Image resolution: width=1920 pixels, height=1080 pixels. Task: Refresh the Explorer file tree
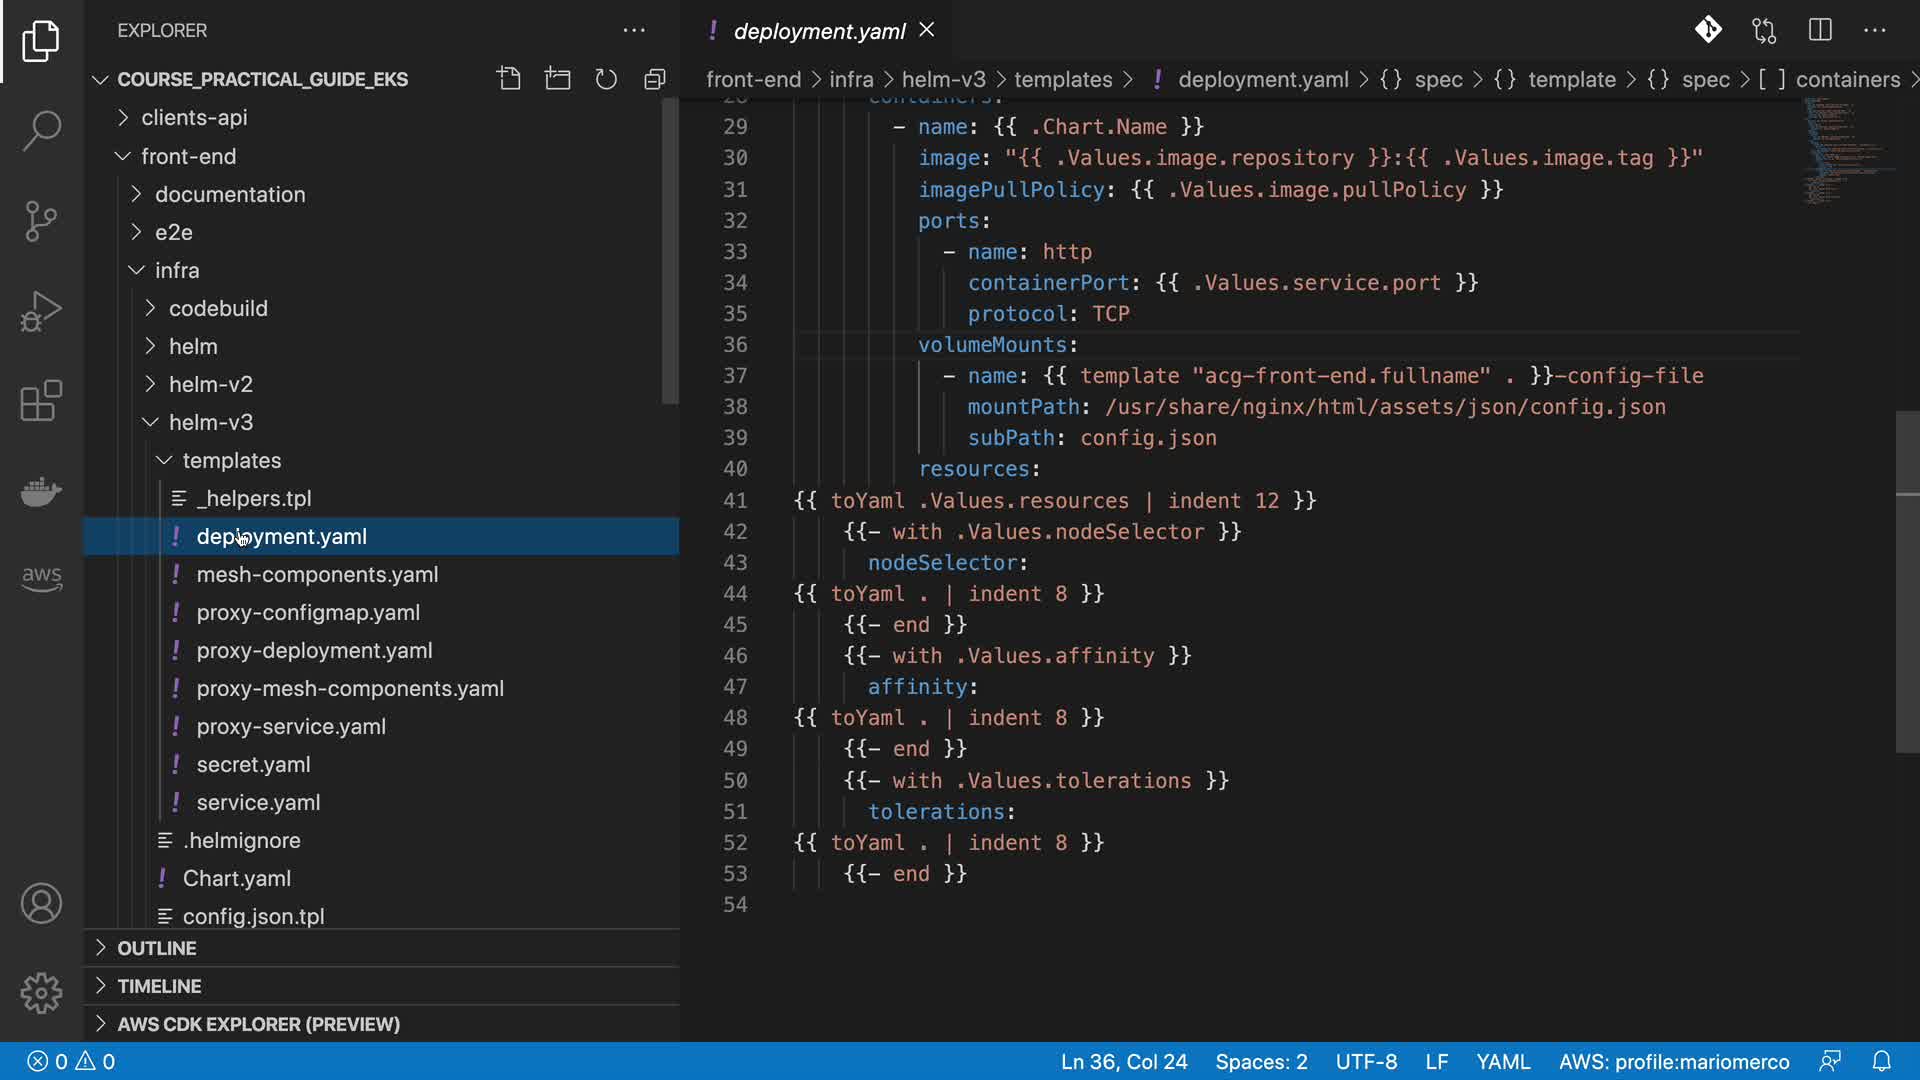coord(606,79)
